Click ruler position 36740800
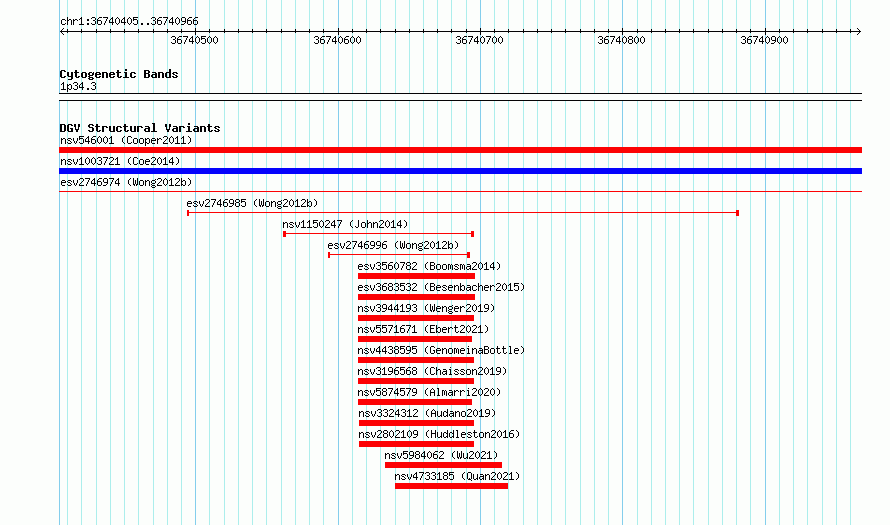The width and height of the screenshot is (890, 525). point(622,40)
